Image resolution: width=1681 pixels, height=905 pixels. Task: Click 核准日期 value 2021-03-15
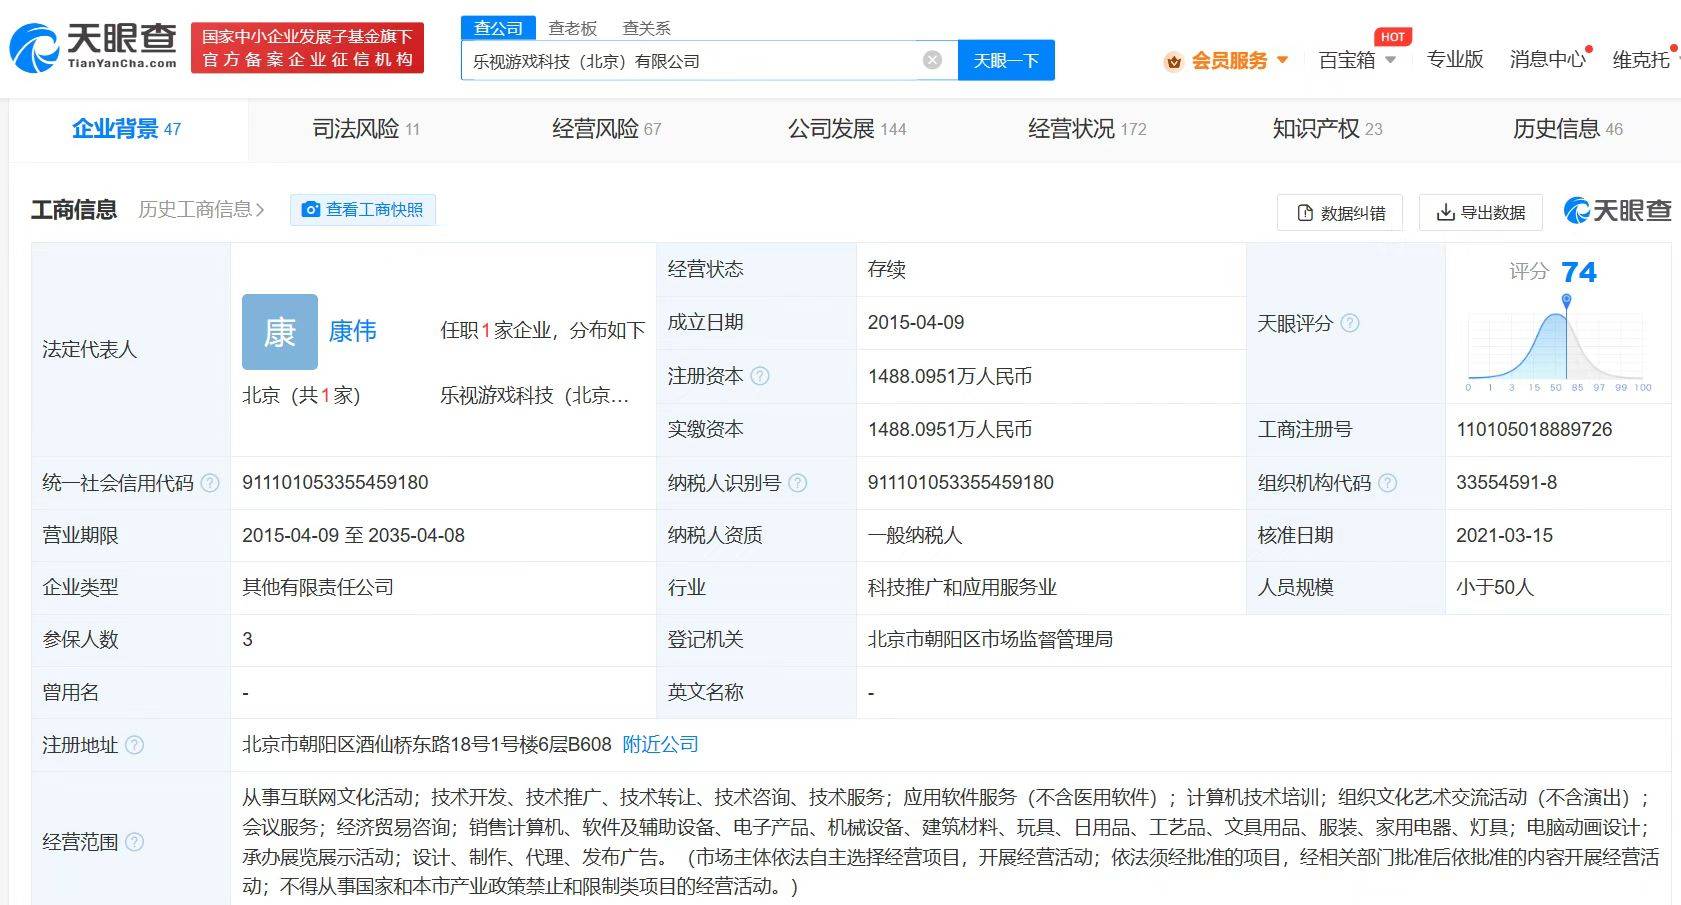(1504, 535)
